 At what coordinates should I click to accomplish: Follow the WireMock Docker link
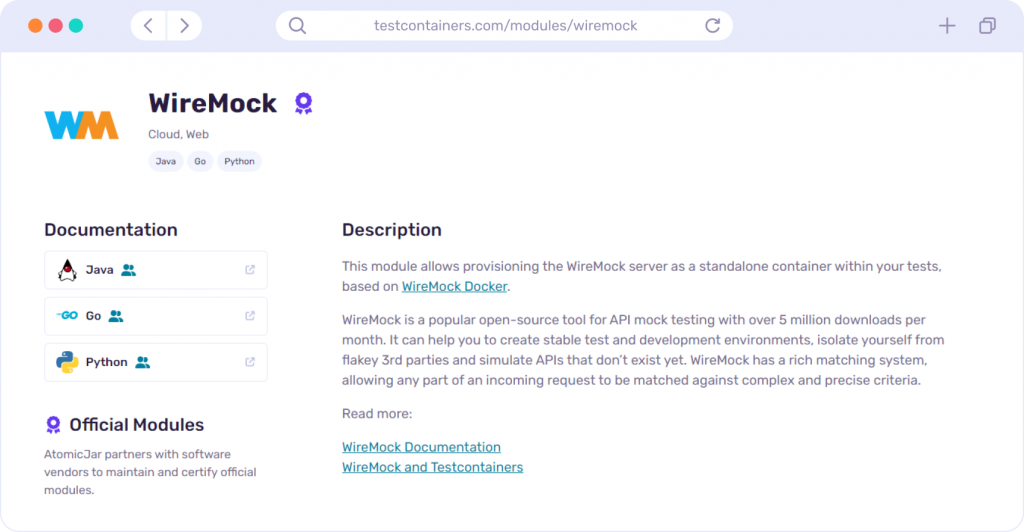coord(455,287)
